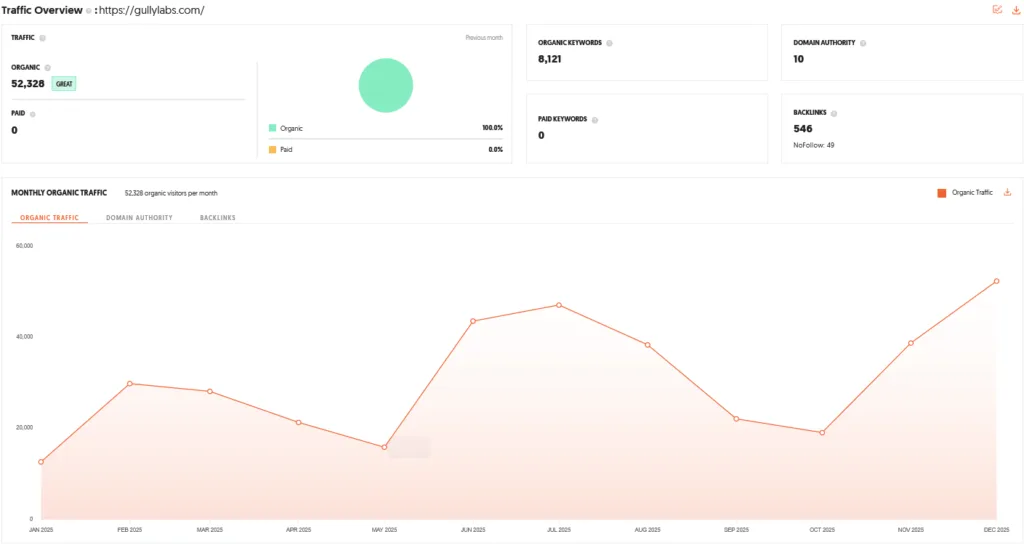Screen dimensions: 1024x545
Task: Click the info icon next to ORGANIC
Action: tap(48, 68)
